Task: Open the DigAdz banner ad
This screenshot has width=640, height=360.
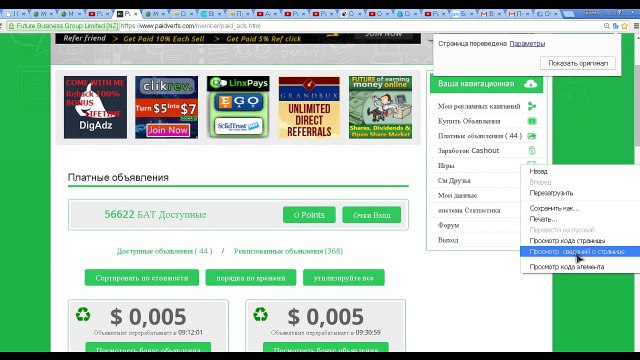Action: tap(95, 107)
